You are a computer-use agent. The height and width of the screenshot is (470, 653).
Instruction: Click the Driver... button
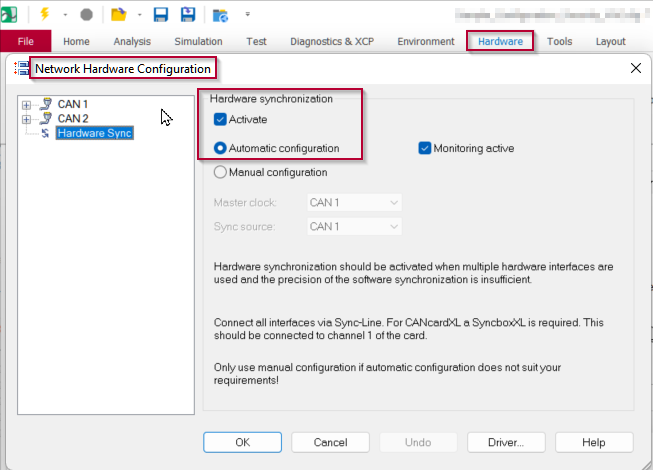click(x=506, y=442)
